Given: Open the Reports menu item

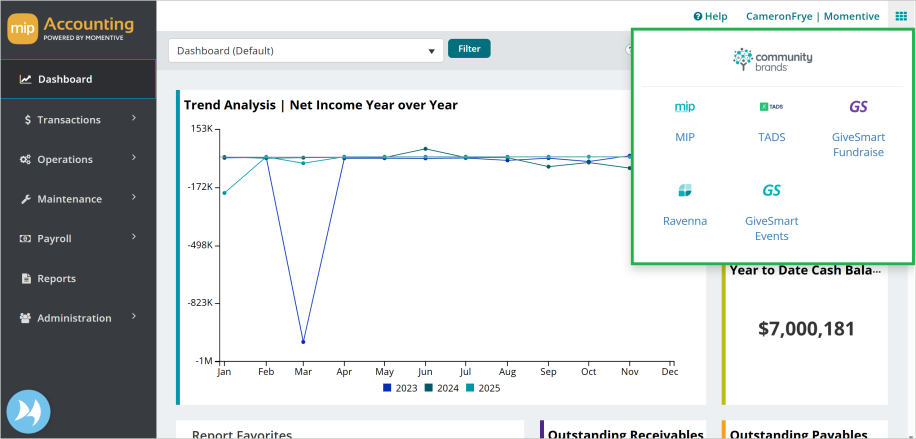Looking at the screenshot, I should [78, 278].
